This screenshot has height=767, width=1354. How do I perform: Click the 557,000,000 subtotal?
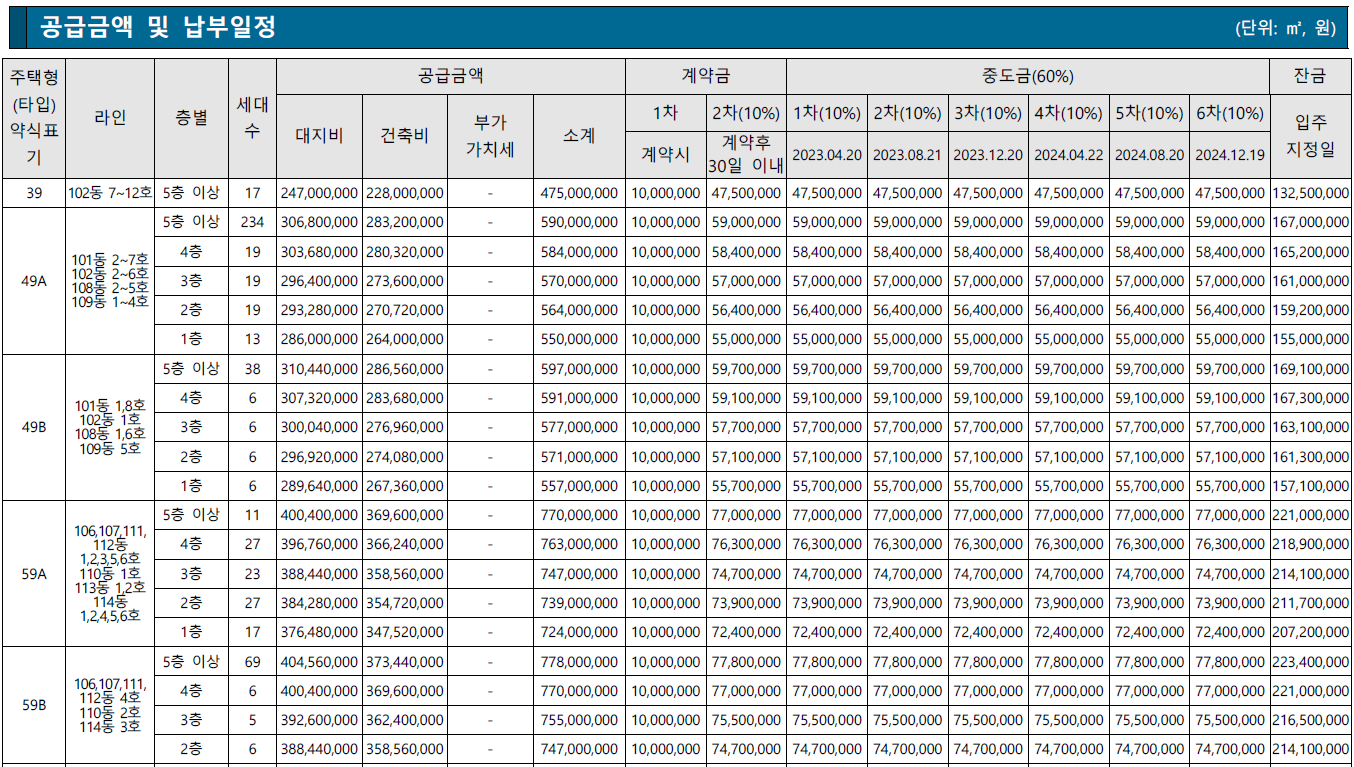coord(579,486)
